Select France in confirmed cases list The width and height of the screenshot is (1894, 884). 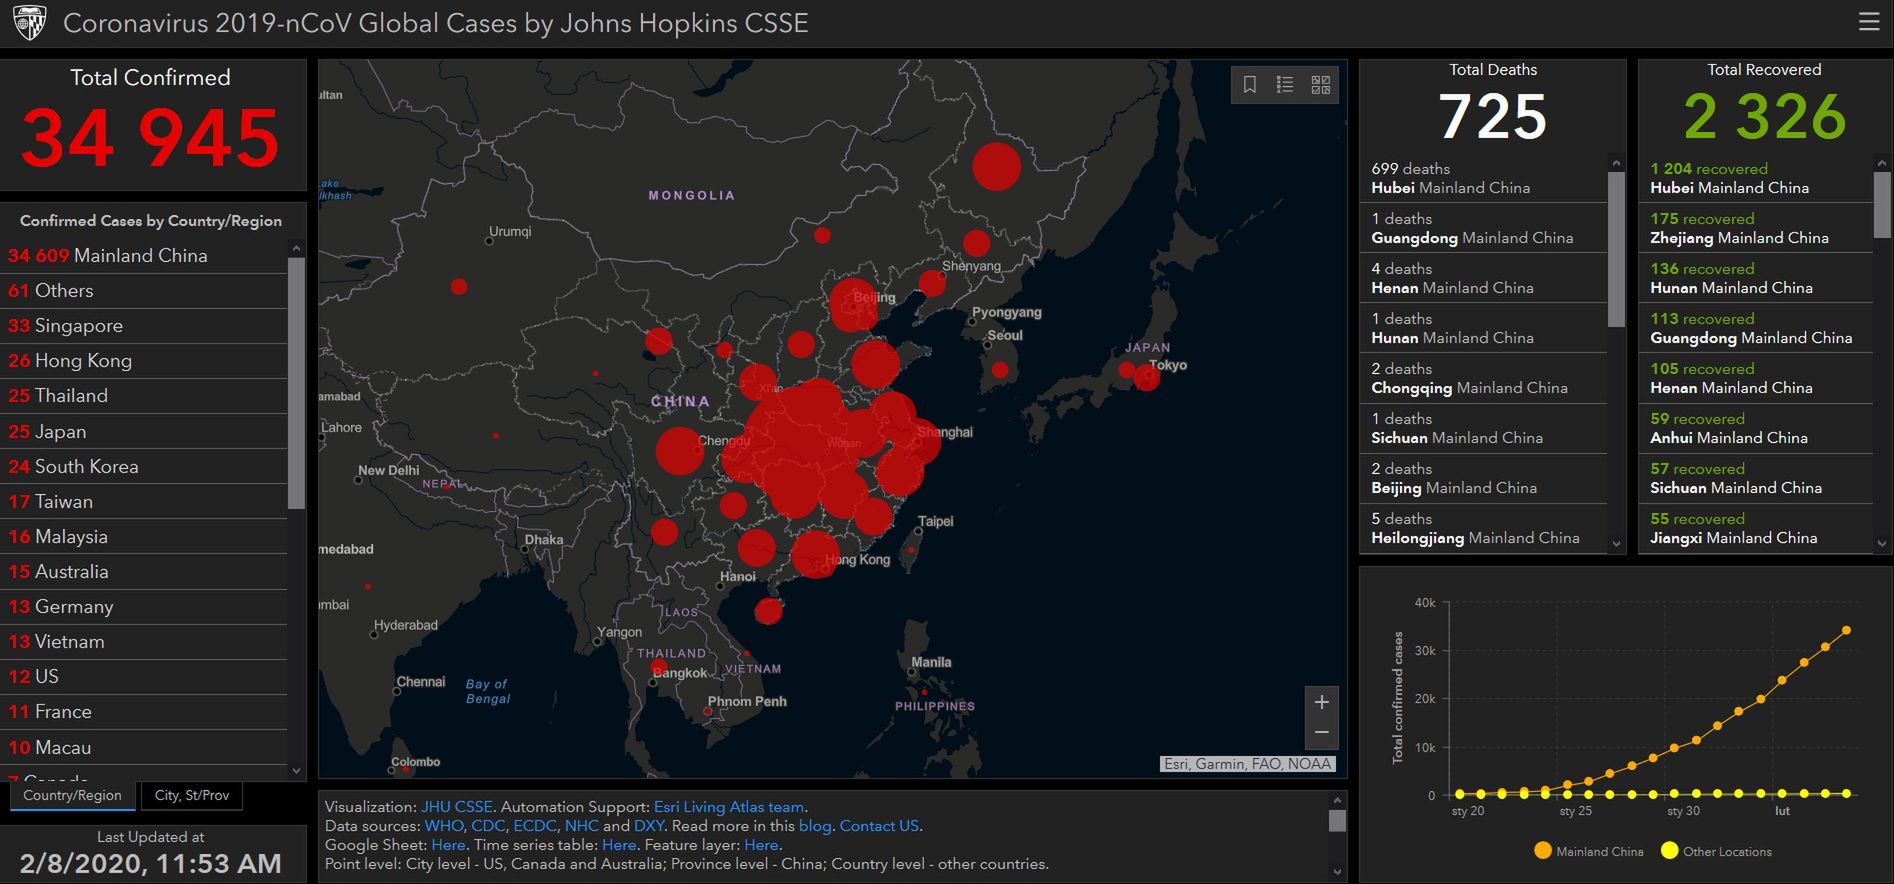[144, 712]
